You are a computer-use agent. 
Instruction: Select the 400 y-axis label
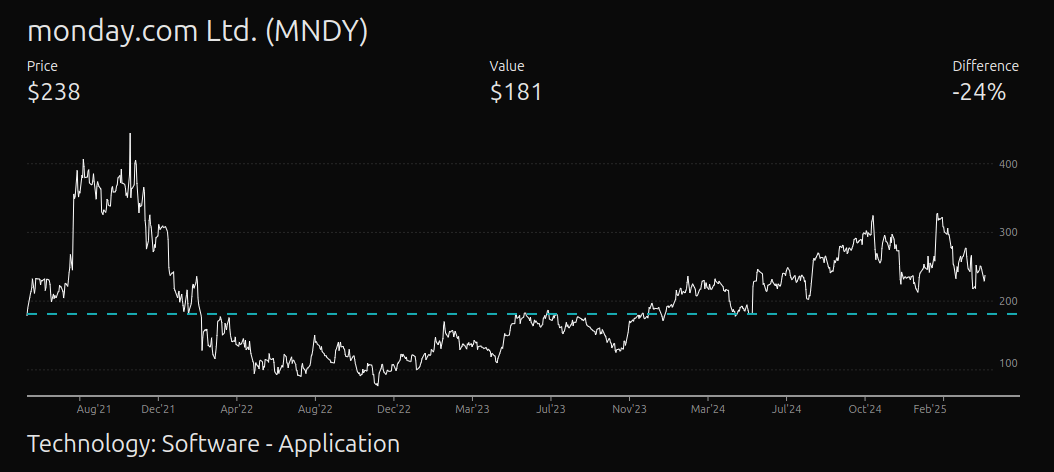(x=1008, y=164)
